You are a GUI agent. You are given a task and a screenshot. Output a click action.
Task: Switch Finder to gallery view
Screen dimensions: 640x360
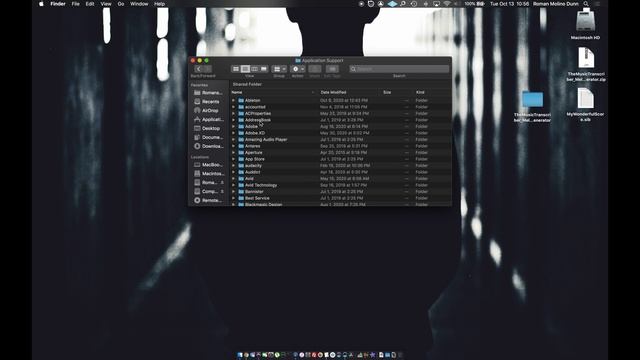point(264,69)
